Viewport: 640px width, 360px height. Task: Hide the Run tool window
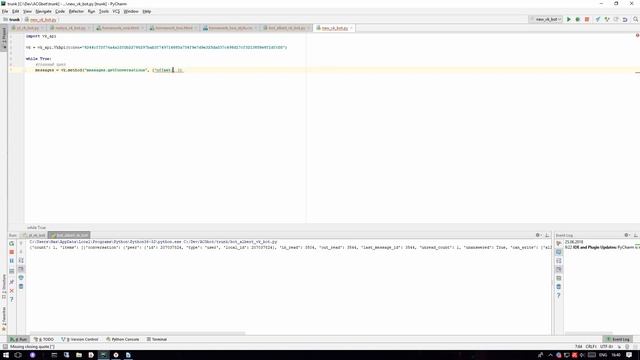pyautogui.click(x=547, y=235)
